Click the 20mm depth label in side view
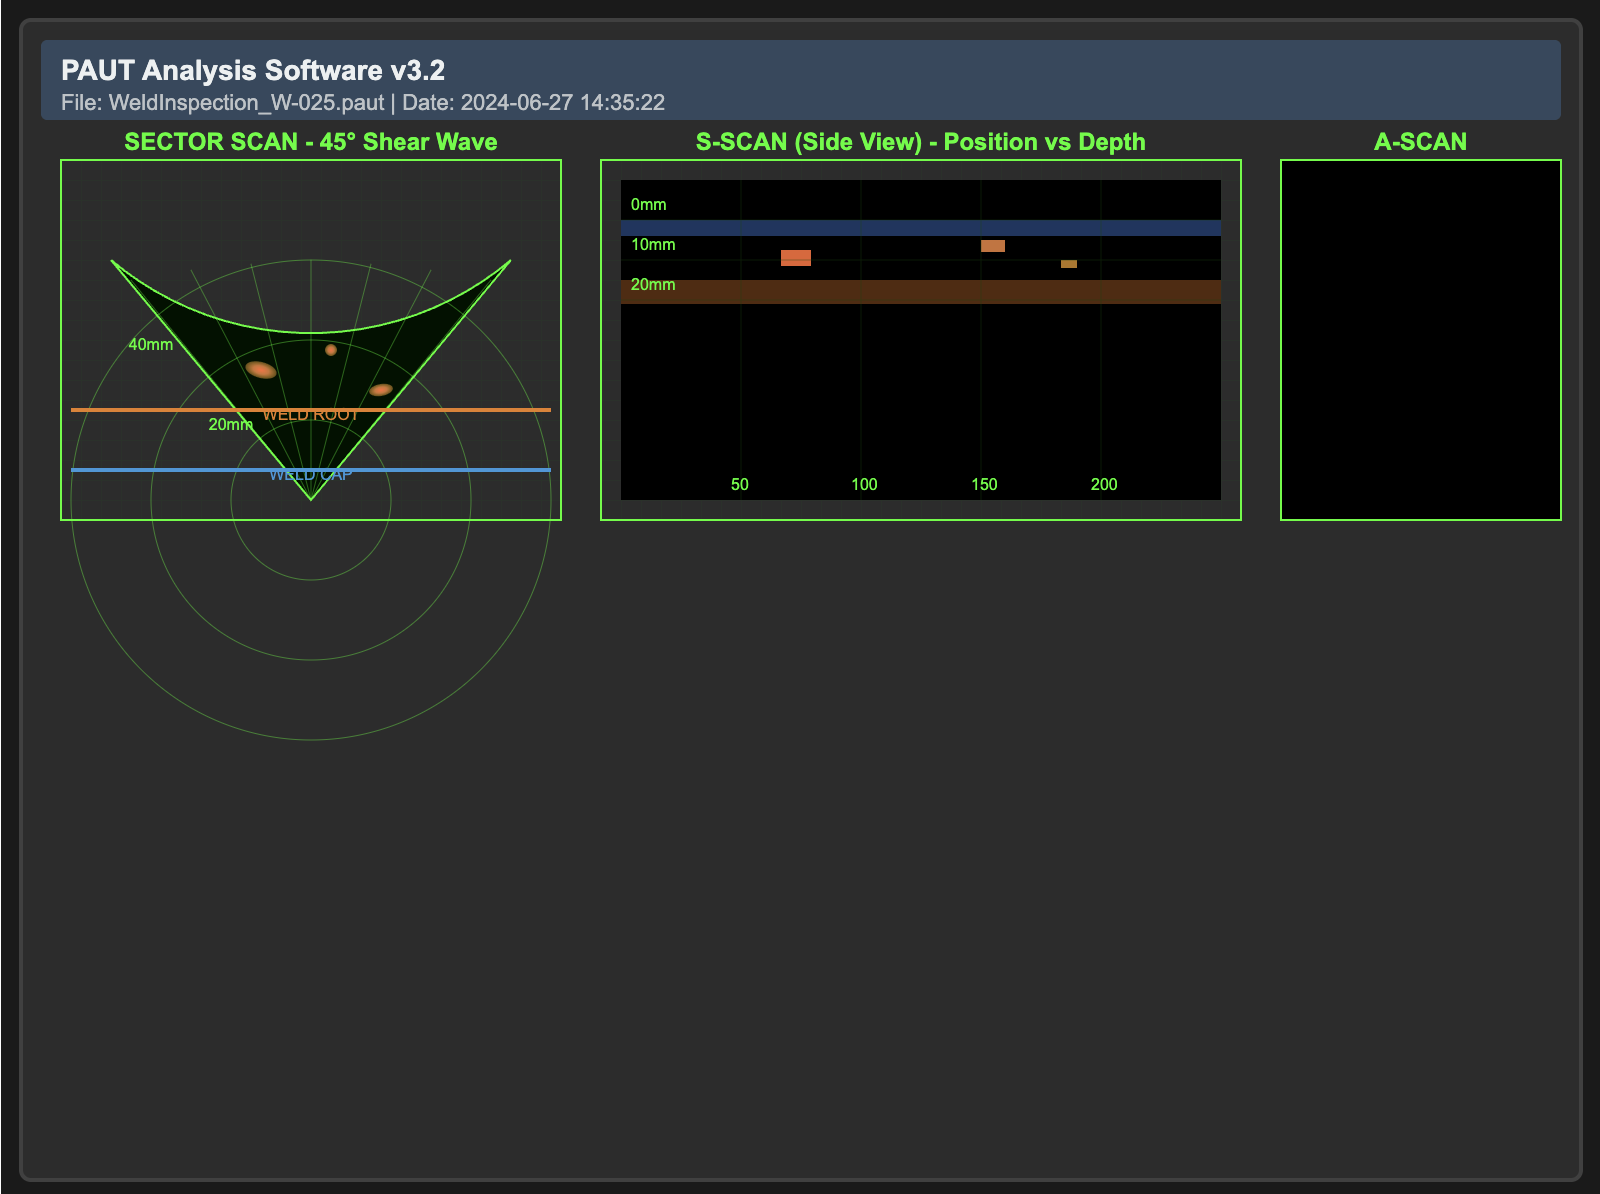Image resolution: width=1600 pixels, height=1194 pixels. click(653, 285)
